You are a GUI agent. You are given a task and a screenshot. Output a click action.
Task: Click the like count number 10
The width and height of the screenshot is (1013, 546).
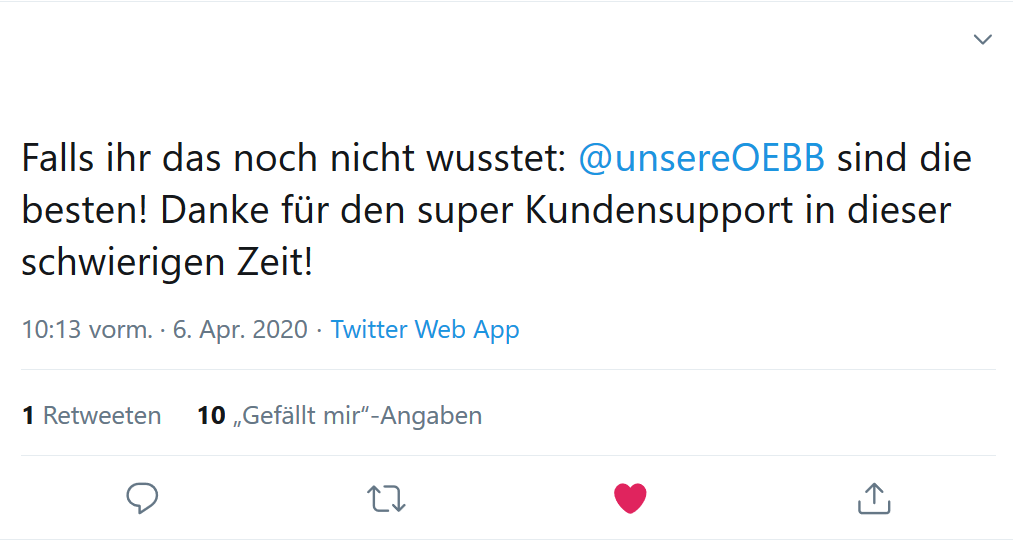(x=211, y=416)
